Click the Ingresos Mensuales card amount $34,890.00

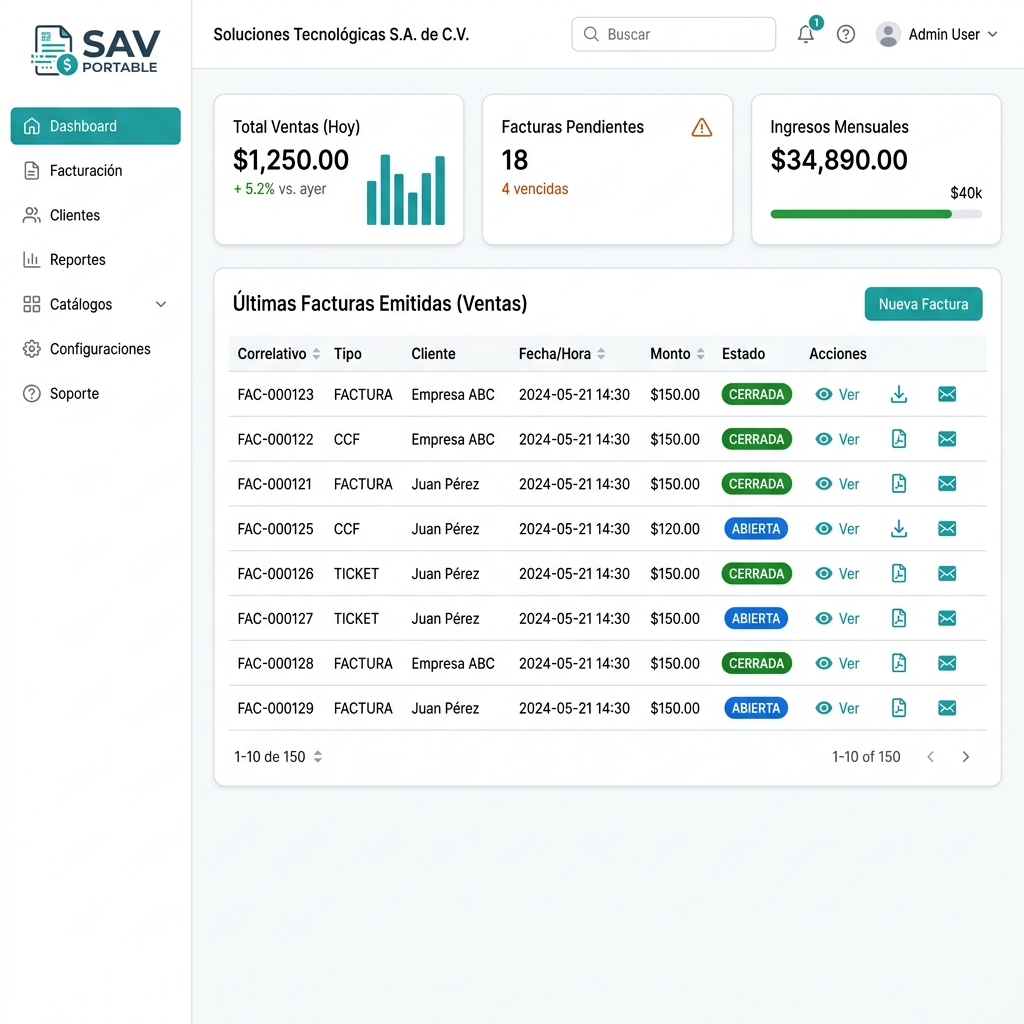[839, 160]
